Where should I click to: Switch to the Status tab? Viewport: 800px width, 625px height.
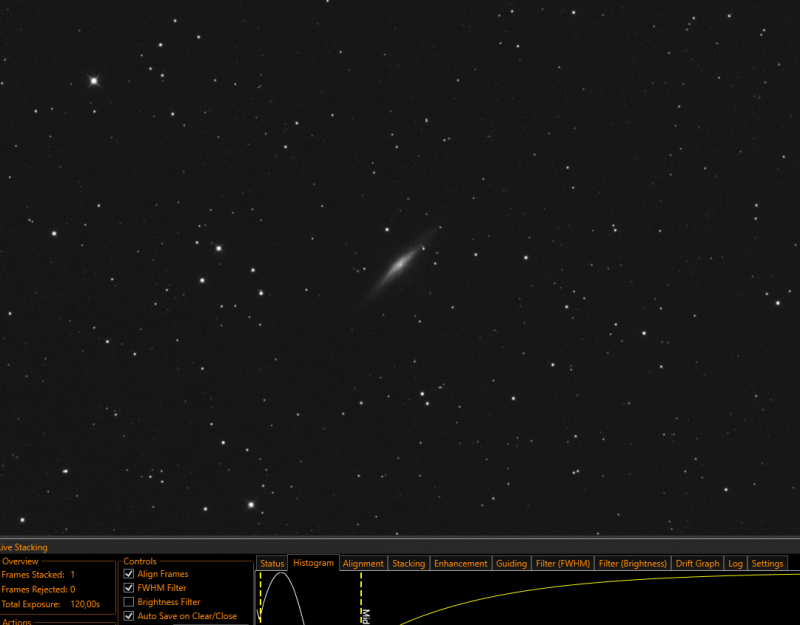pyautogui.click(x=272, y=563)
